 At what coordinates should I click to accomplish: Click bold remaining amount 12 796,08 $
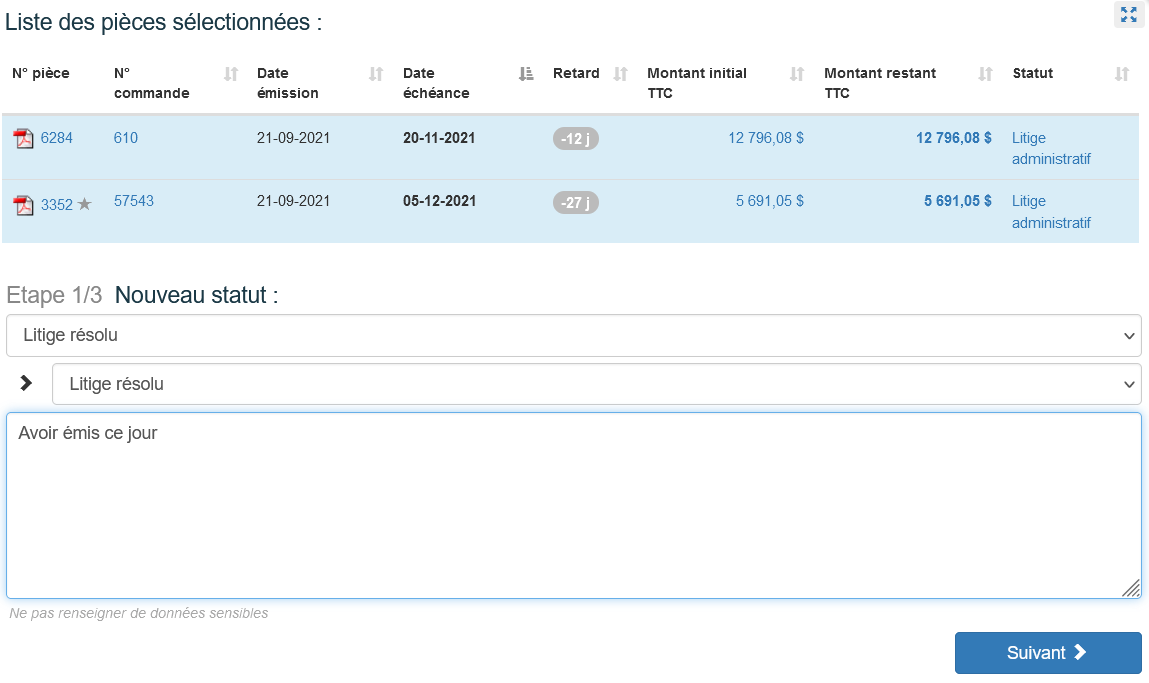(x=953, y=138)
